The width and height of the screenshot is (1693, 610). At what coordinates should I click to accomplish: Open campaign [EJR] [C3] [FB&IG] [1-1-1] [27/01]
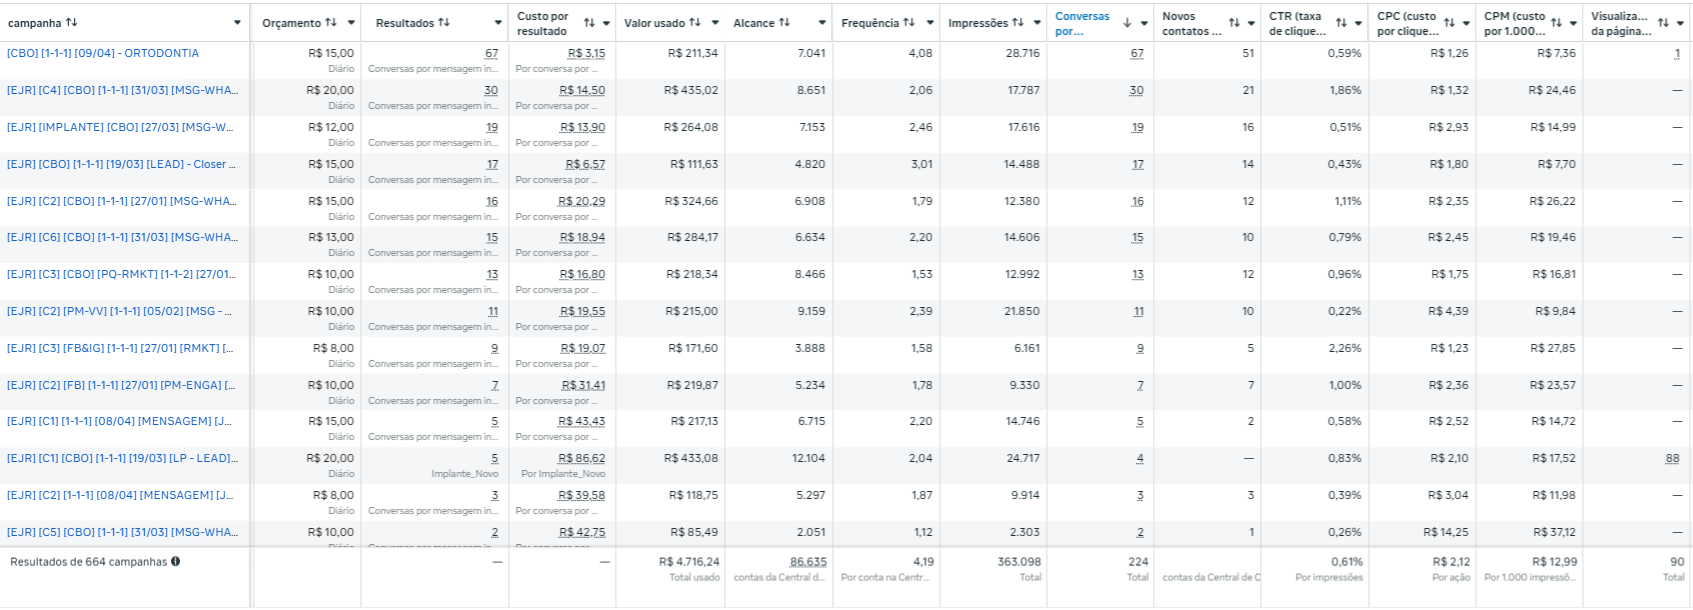tap(120, 348)
